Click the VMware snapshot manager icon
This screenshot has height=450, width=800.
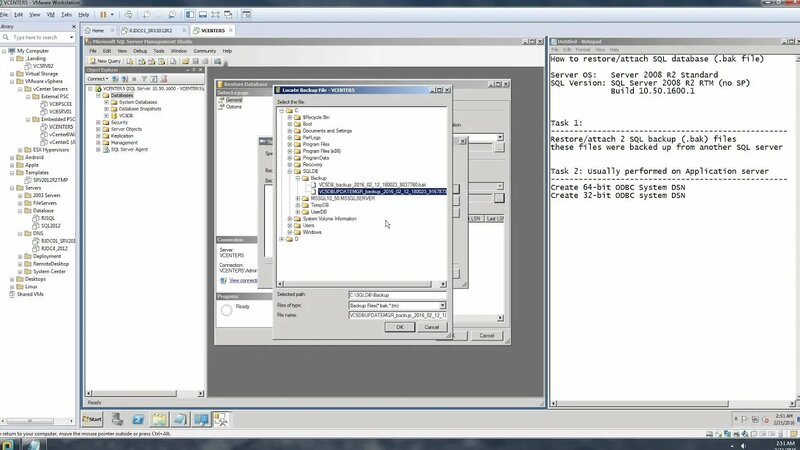[x=172, y=15]
